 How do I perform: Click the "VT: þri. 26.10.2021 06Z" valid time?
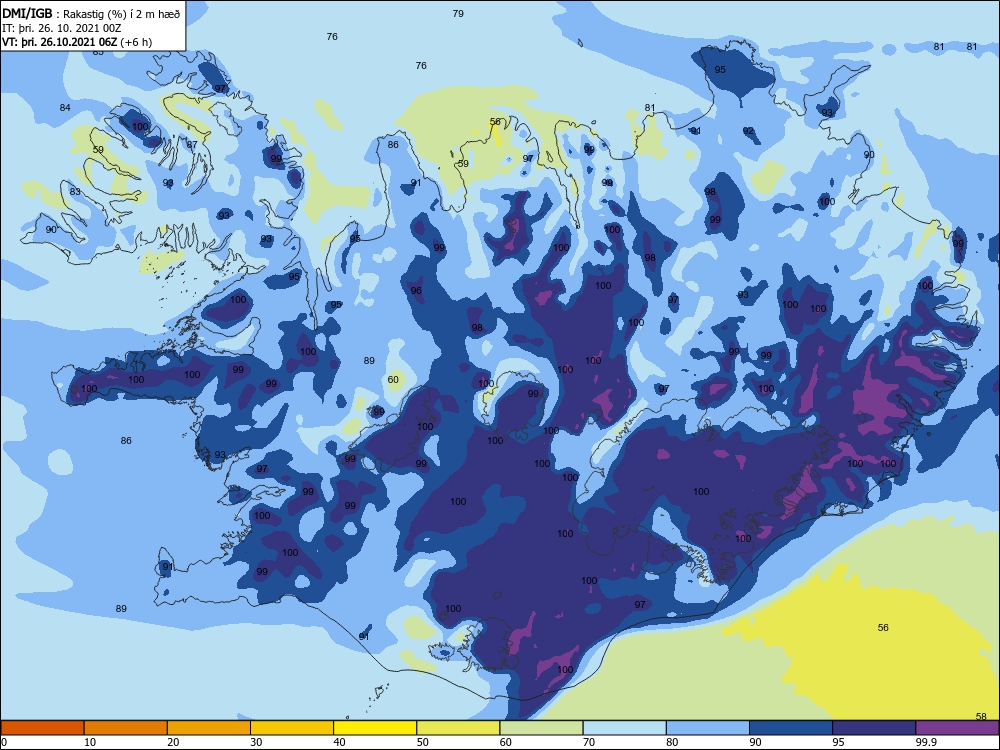click(x=60, y=42)
